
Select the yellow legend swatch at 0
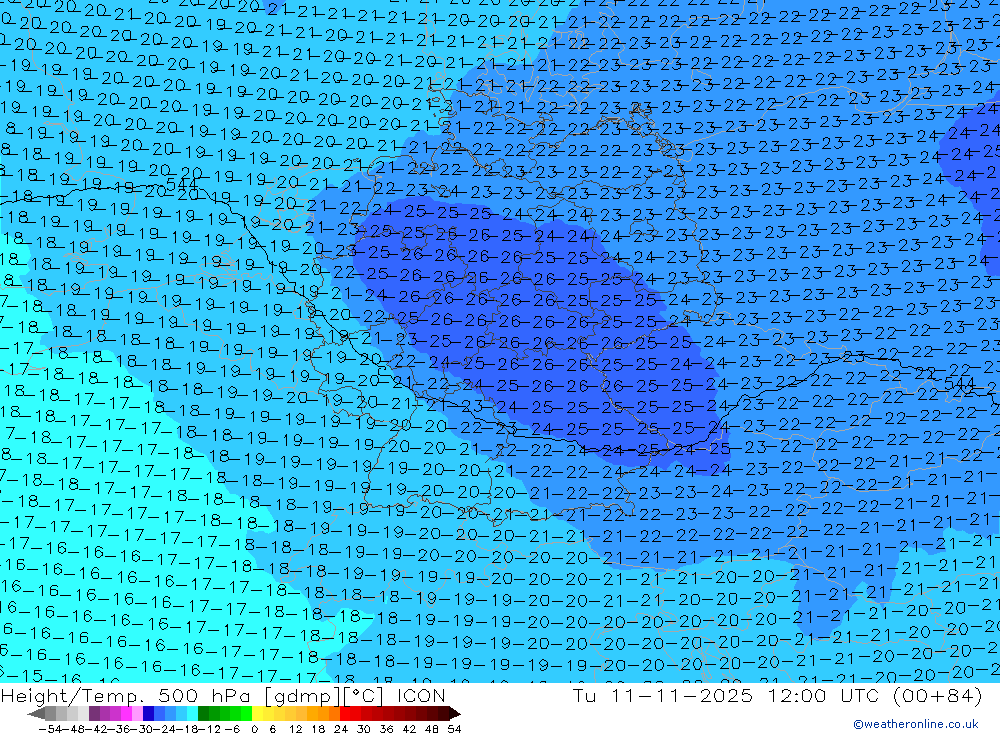tap(258, 713)
